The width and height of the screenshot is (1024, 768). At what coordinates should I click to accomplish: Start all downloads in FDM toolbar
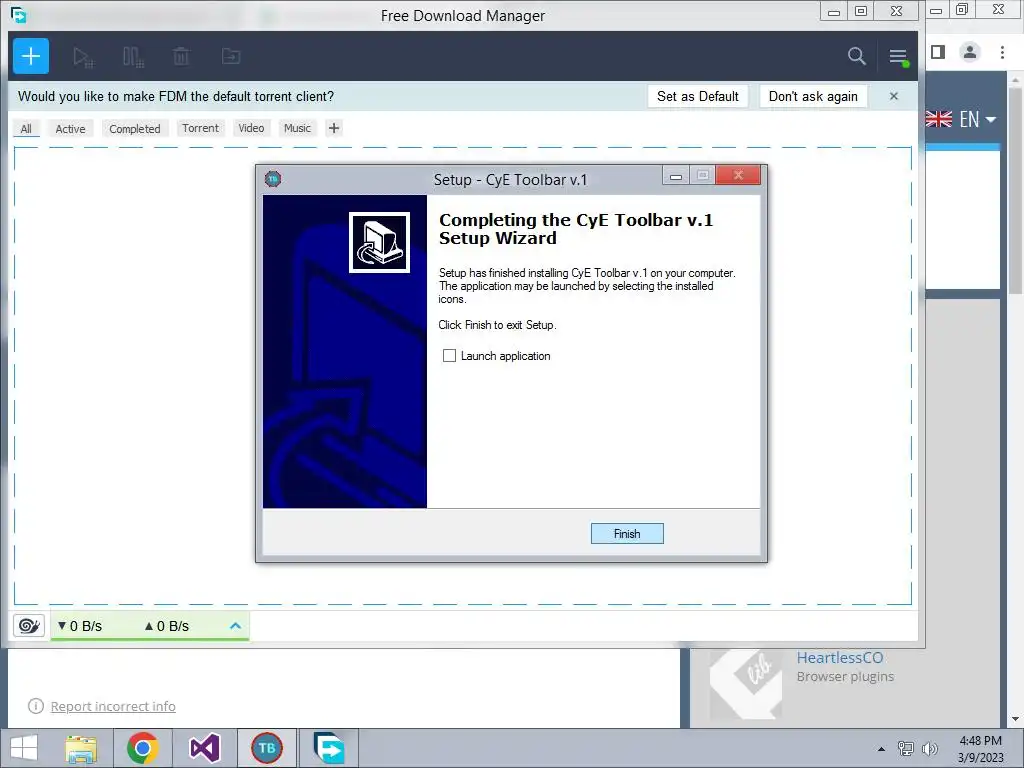tap(83, 57)
